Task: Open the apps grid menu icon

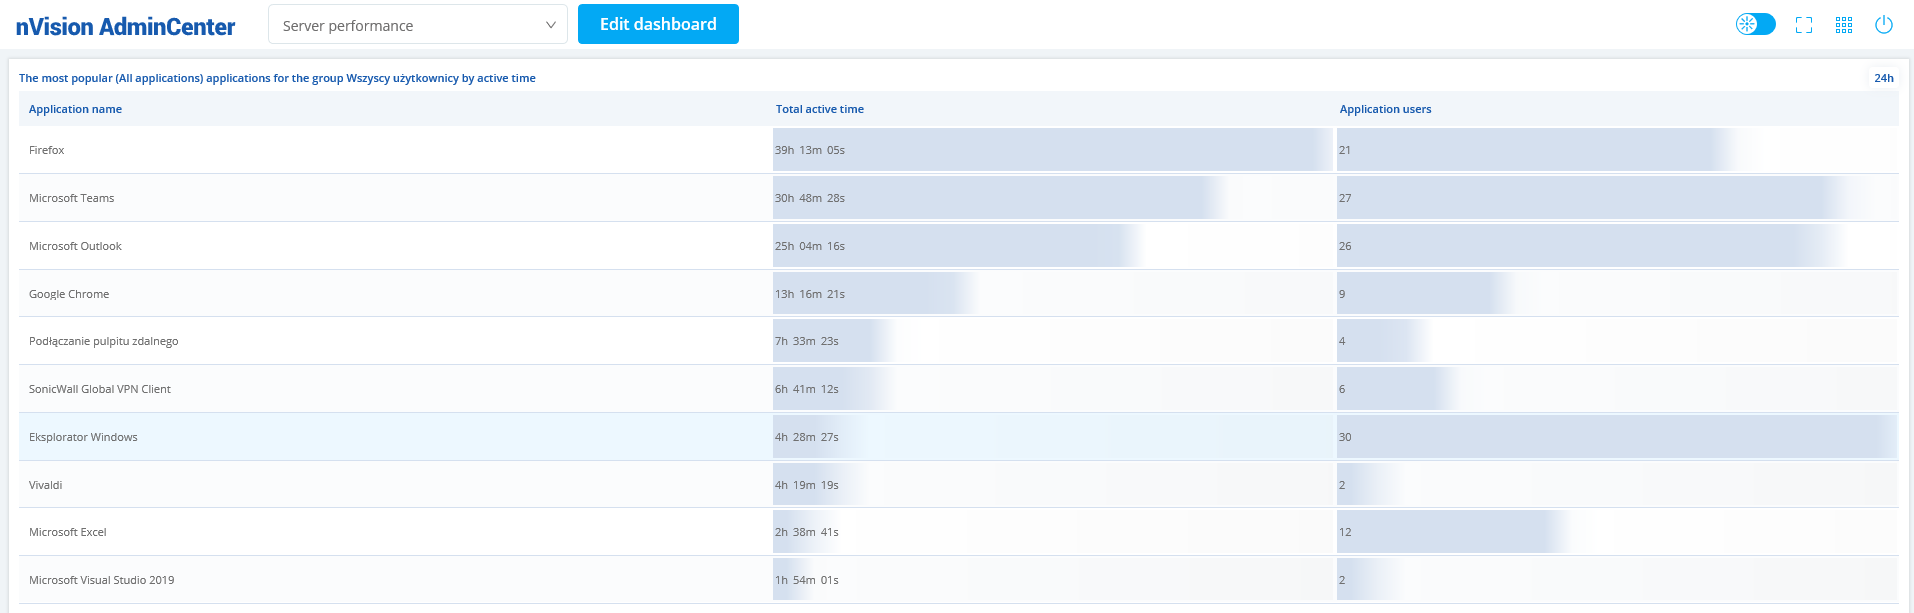Action: [x=1844, y=25]
